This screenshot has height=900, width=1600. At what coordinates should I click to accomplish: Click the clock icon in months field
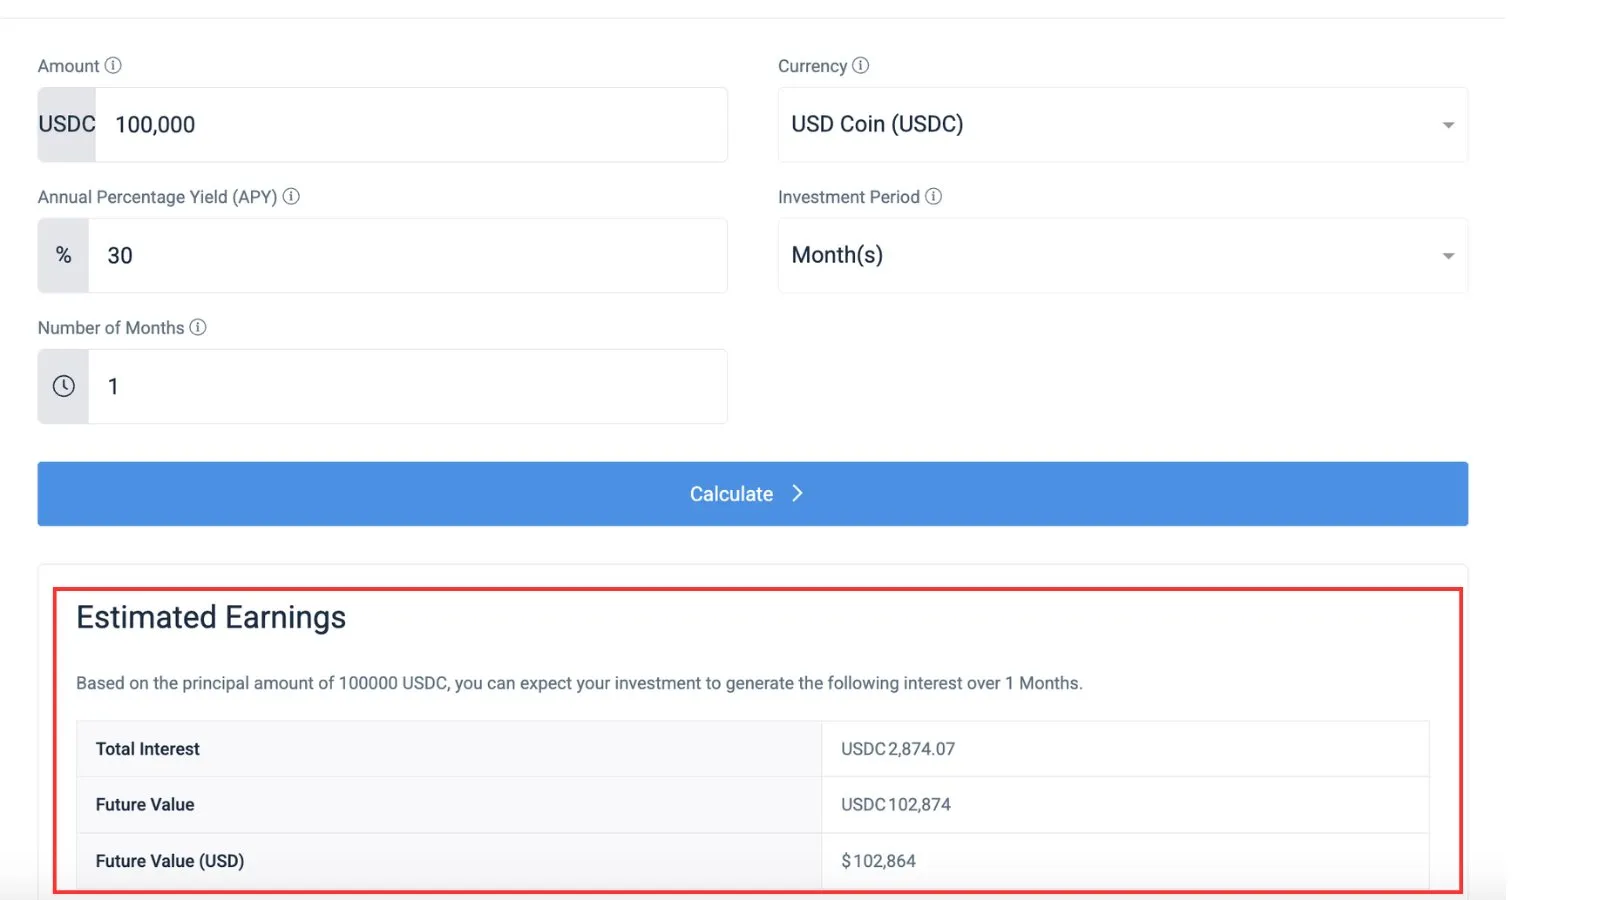[x=64, y=386]
